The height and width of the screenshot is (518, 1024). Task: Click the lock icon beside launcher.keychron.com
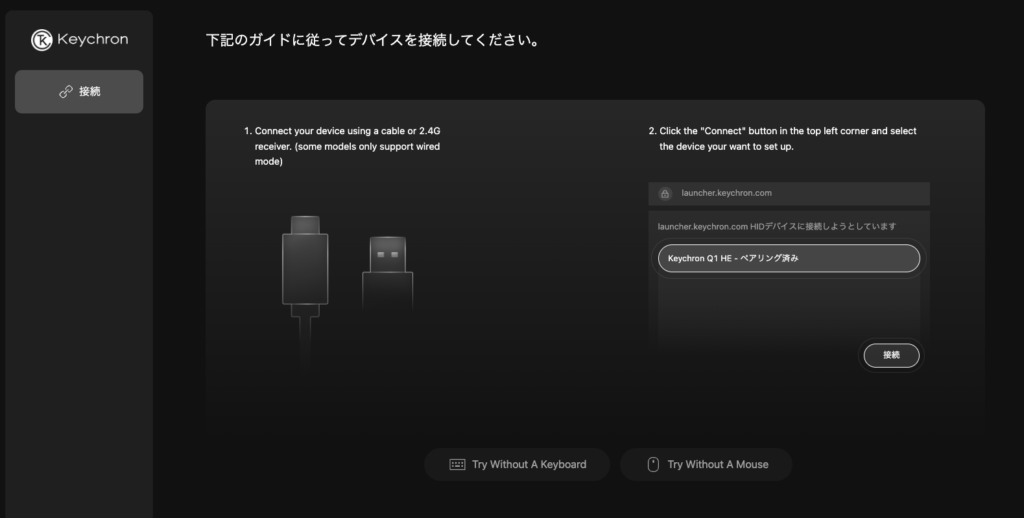pos(665,194)
